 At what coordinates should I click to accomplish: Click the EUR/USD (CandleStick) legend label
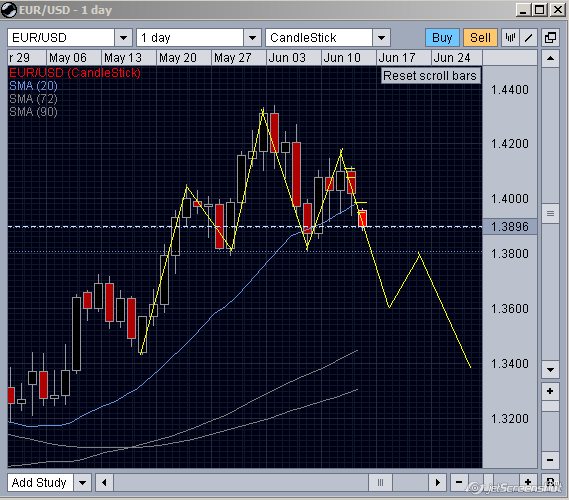(75, 73)
